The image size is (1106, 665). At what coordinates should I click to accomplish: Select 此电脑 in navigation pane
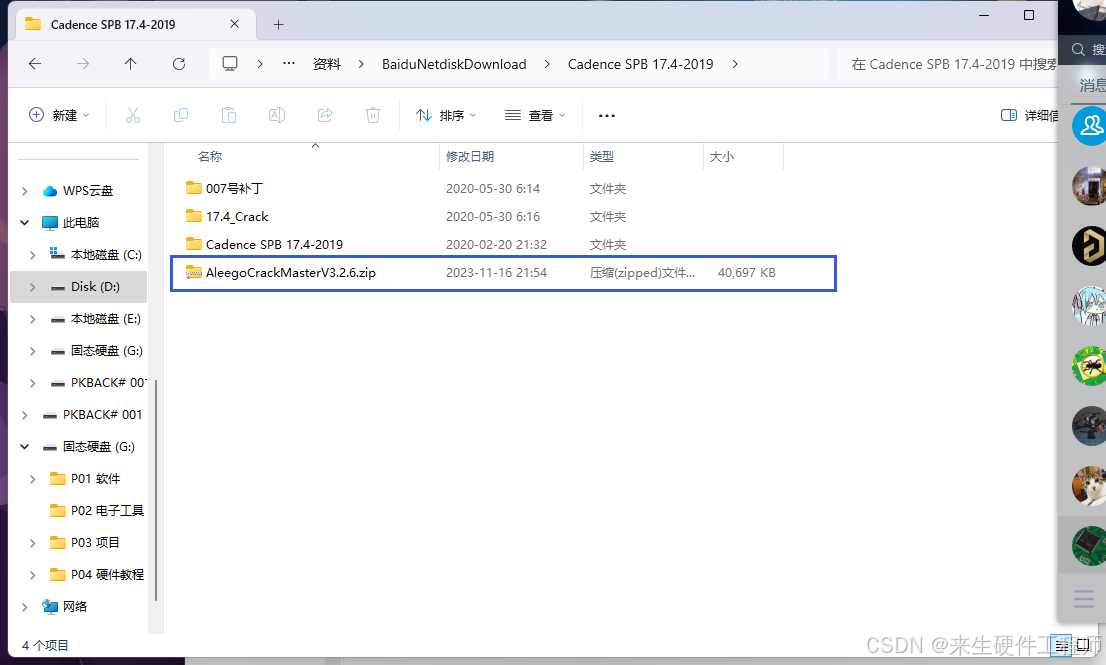80,223
